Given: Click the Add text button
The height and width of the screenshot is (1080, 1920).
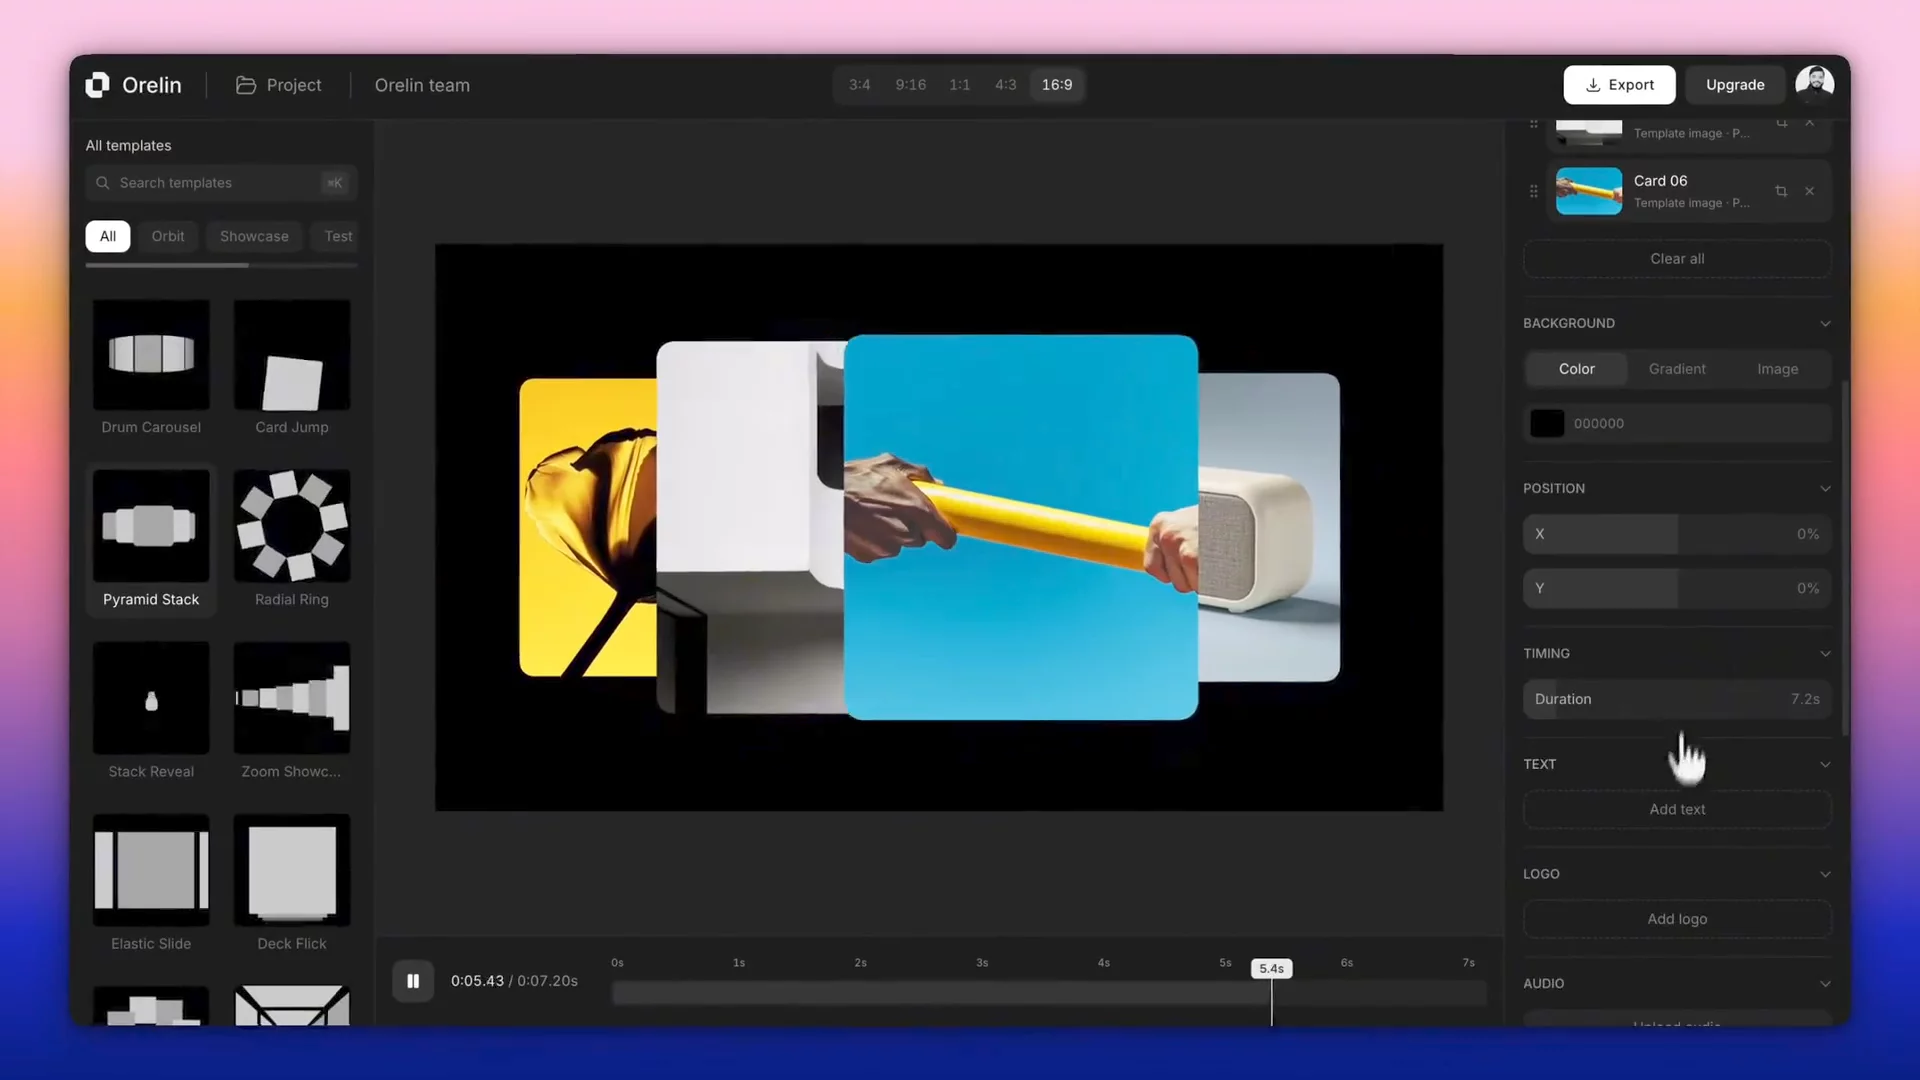Looking at the screenshot, I should pos(1677,810).
